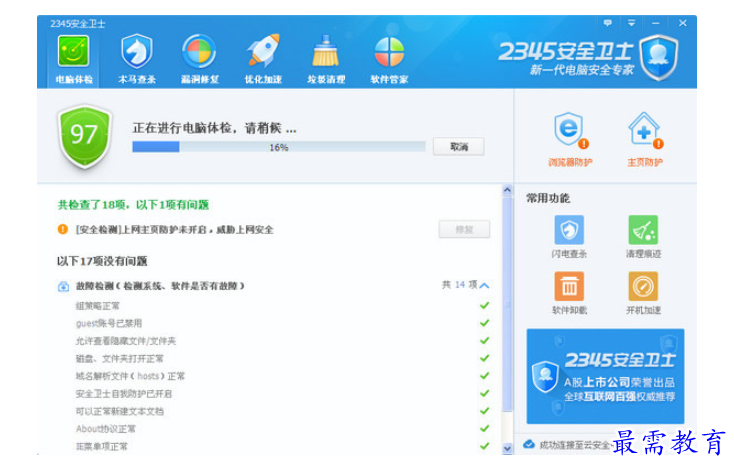
Task: Select the 磁盘、文件夹打开正常 row
Action: click(282, 358)
